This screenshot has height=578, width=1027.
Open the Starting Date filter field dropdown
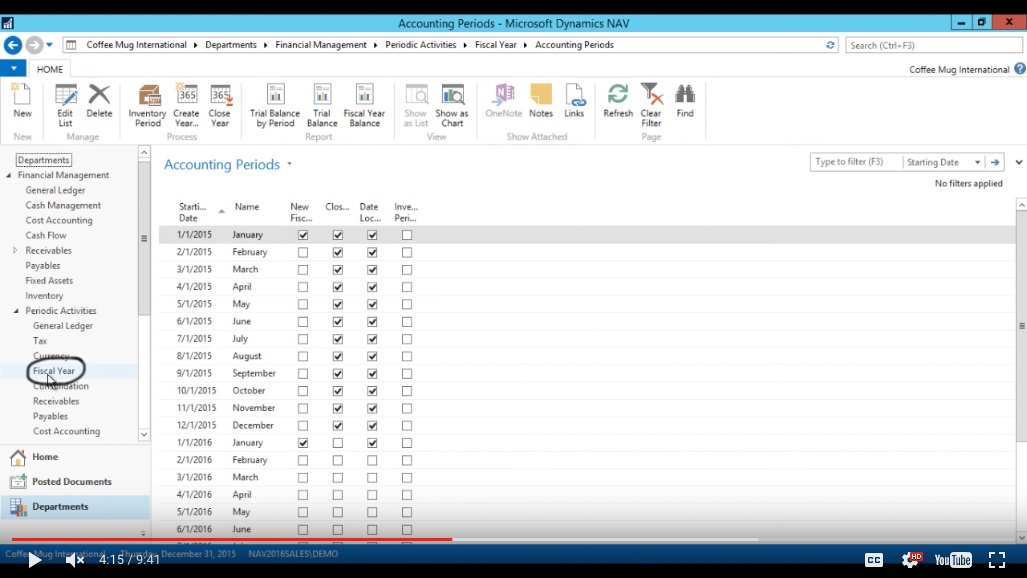pyautogui.click(x=977, y=163)
